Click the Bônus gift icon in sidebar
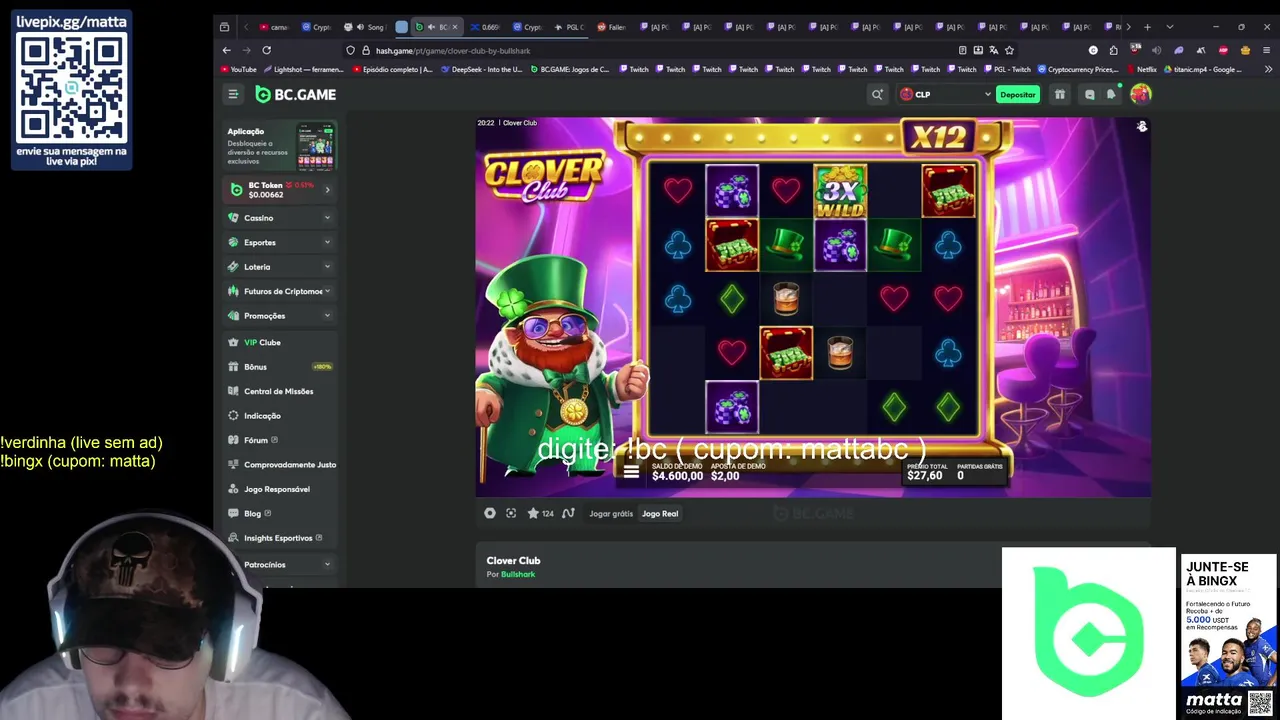 [234, 367]
